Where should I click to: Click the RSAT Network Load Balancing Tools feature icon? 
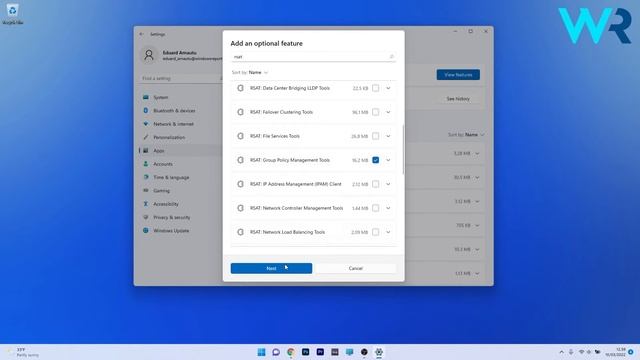pyautogui.click(x=240, y=232)
